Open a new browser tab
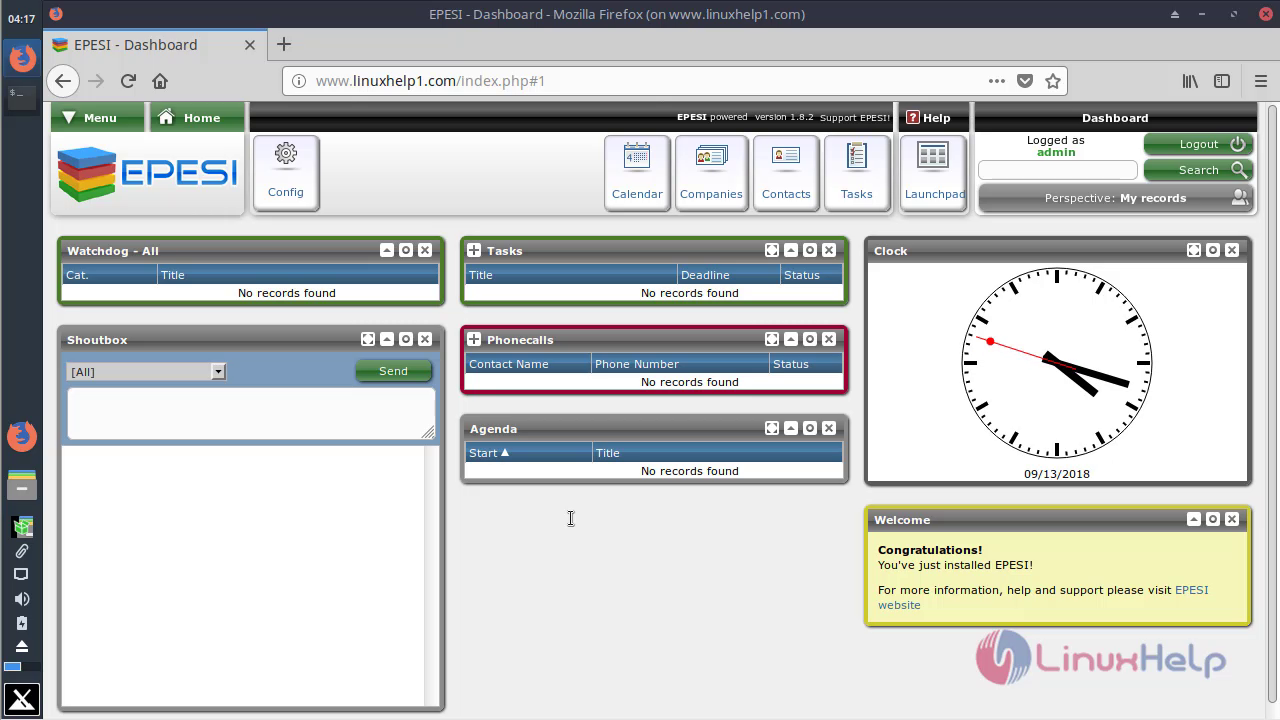The height and width of the screenshot is (720, 1280). [x=284, y=44]
